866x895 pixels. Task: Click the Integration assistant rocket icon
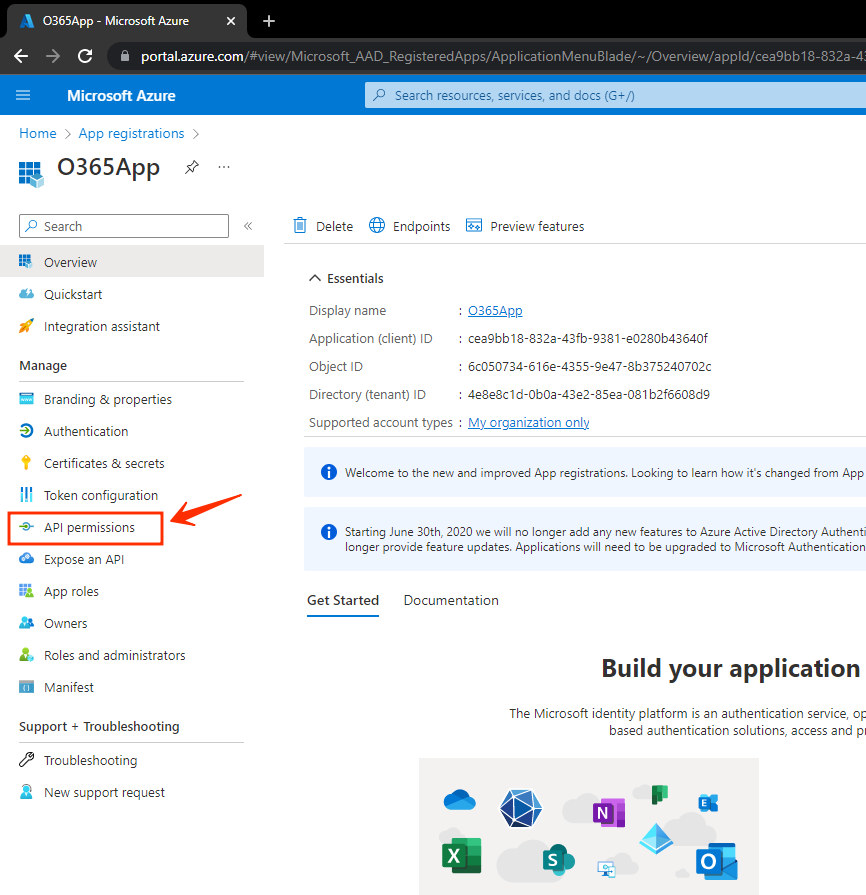26,326
